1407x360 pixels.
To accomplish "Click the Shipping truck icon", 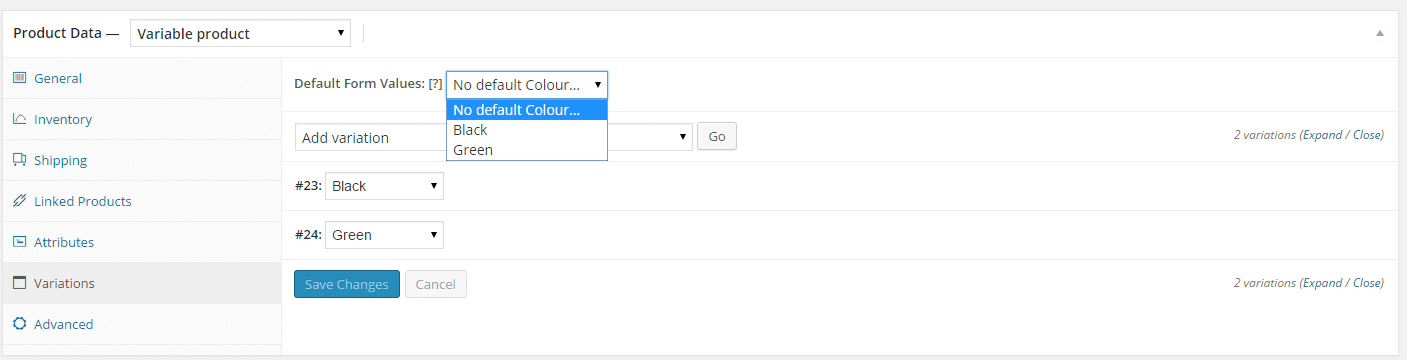I will tap(19, 160).
